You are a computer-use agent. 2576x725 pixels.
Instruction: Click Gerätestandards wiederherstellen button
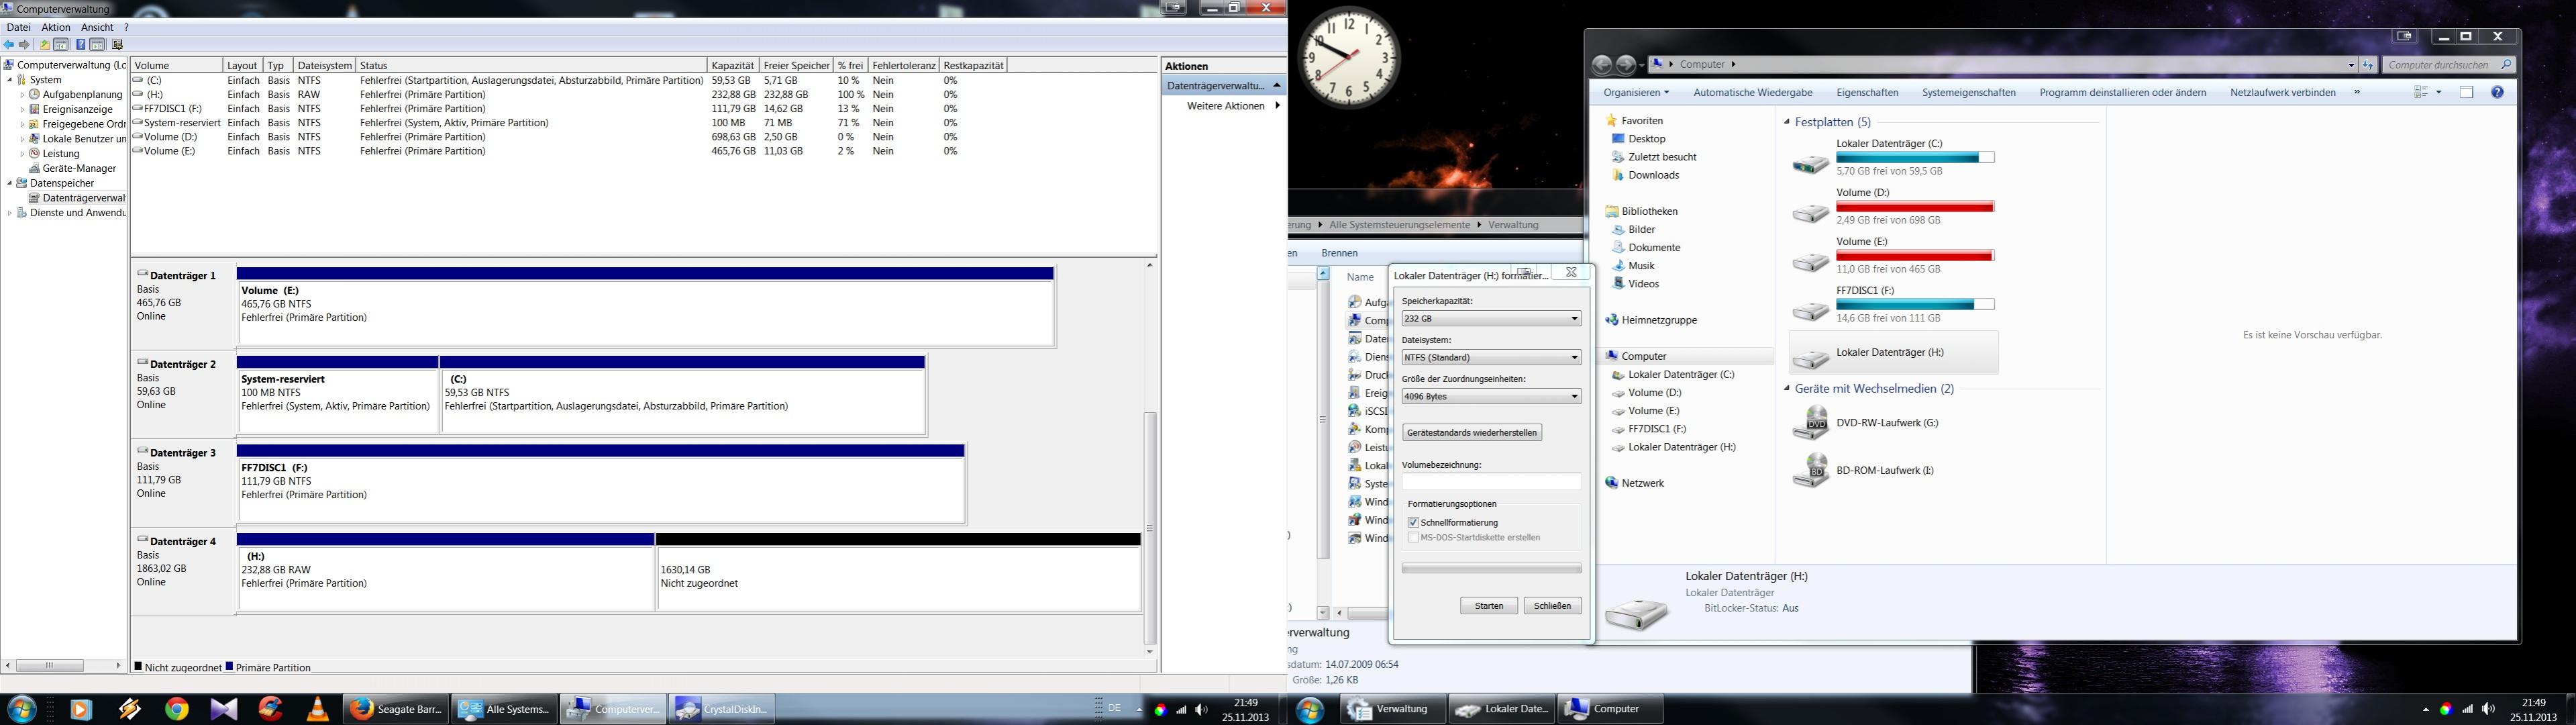[1471, 432]
